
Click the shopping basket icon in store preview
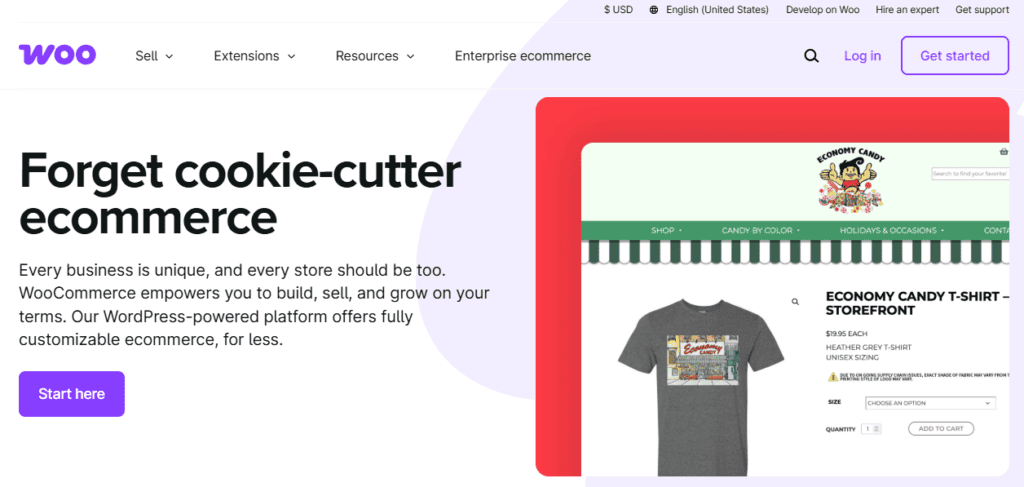tap(1004, 151)
